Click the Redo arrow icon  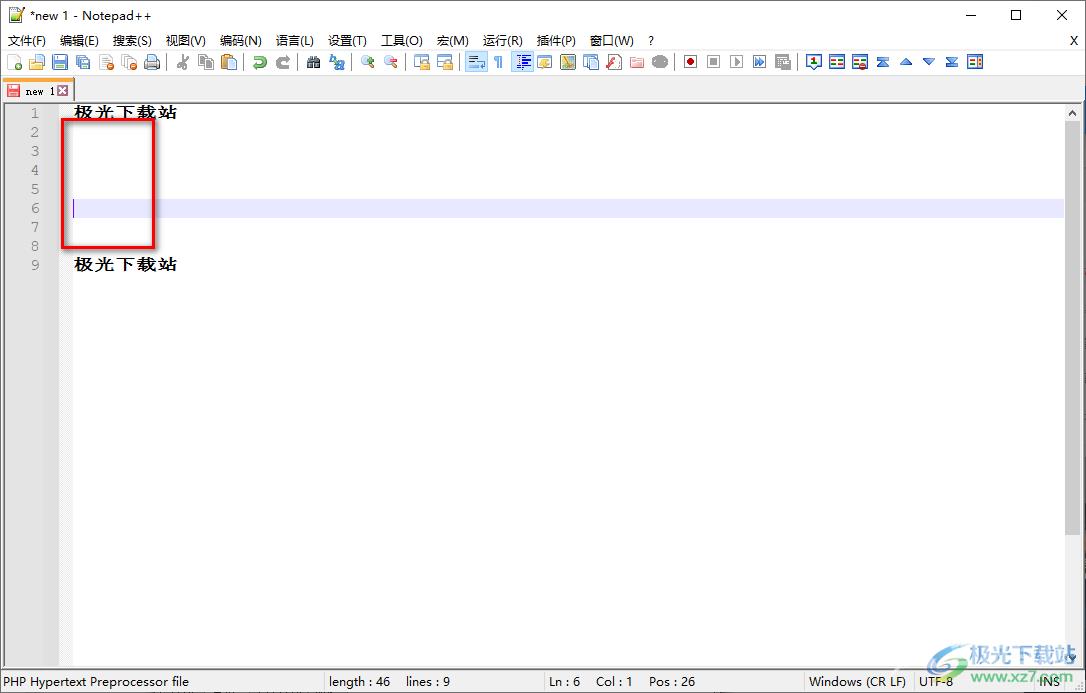tap(283, 62)
